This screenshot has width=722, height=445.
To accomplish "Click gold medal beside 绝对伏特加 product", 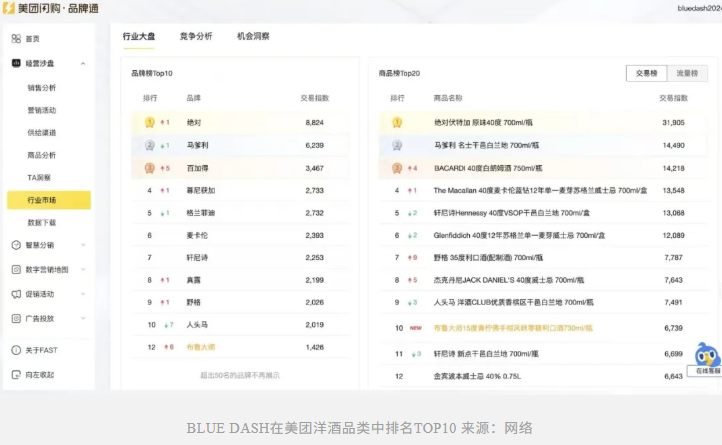I will (x=397, y=122).
